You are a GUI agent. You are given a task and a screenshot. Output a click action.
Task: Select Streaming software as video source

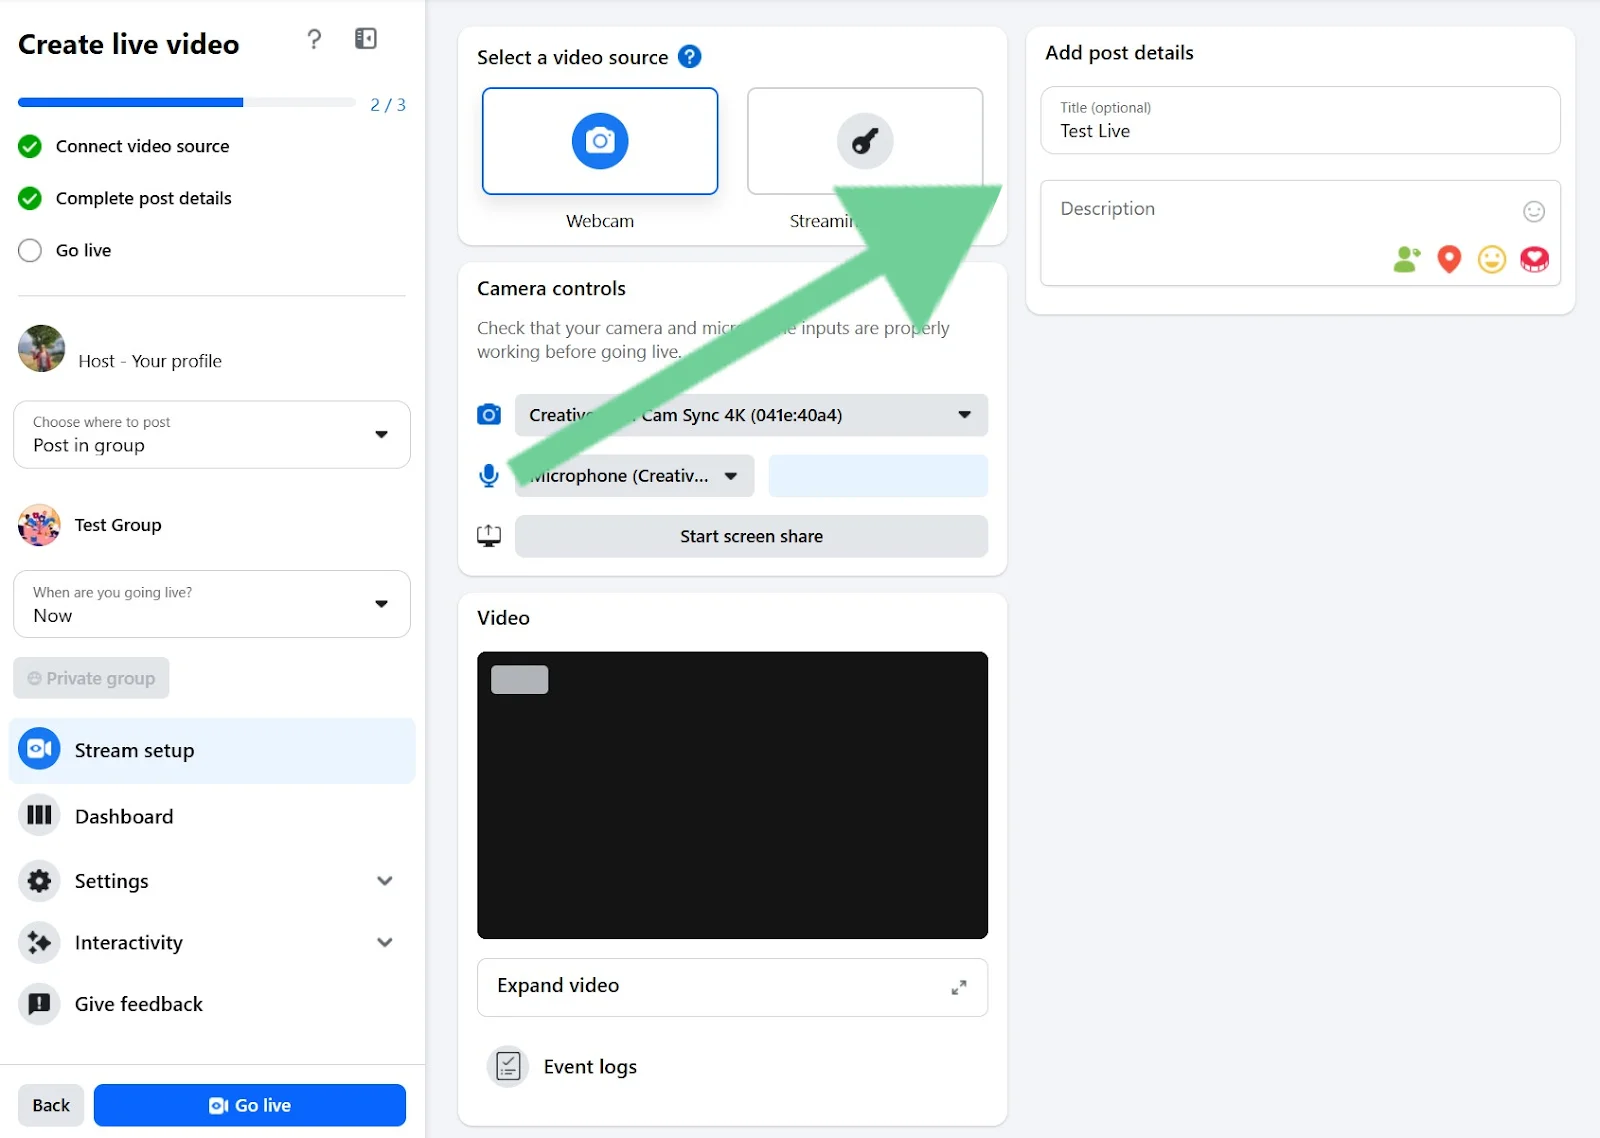[x=864, y=141]
